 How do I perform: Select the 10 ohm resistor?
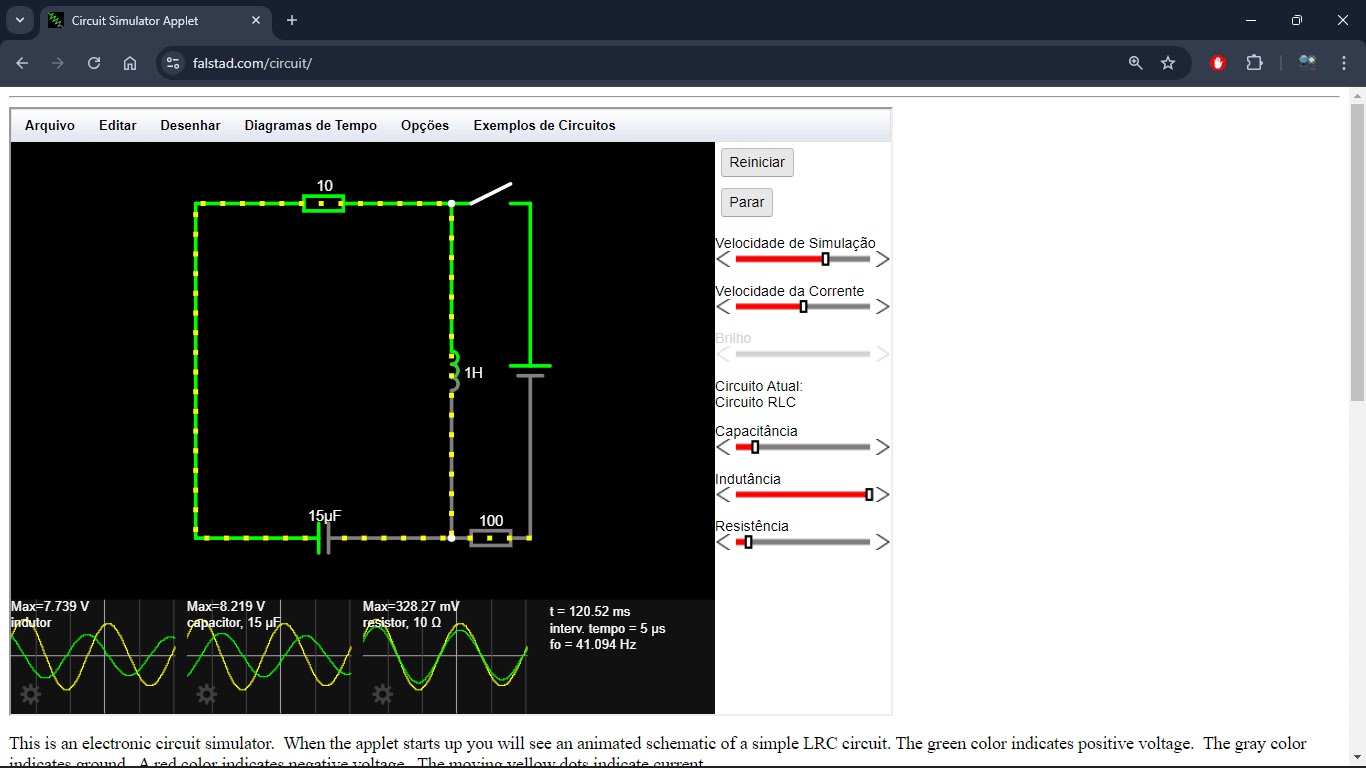pyautogui.click(x=324, y=204)
